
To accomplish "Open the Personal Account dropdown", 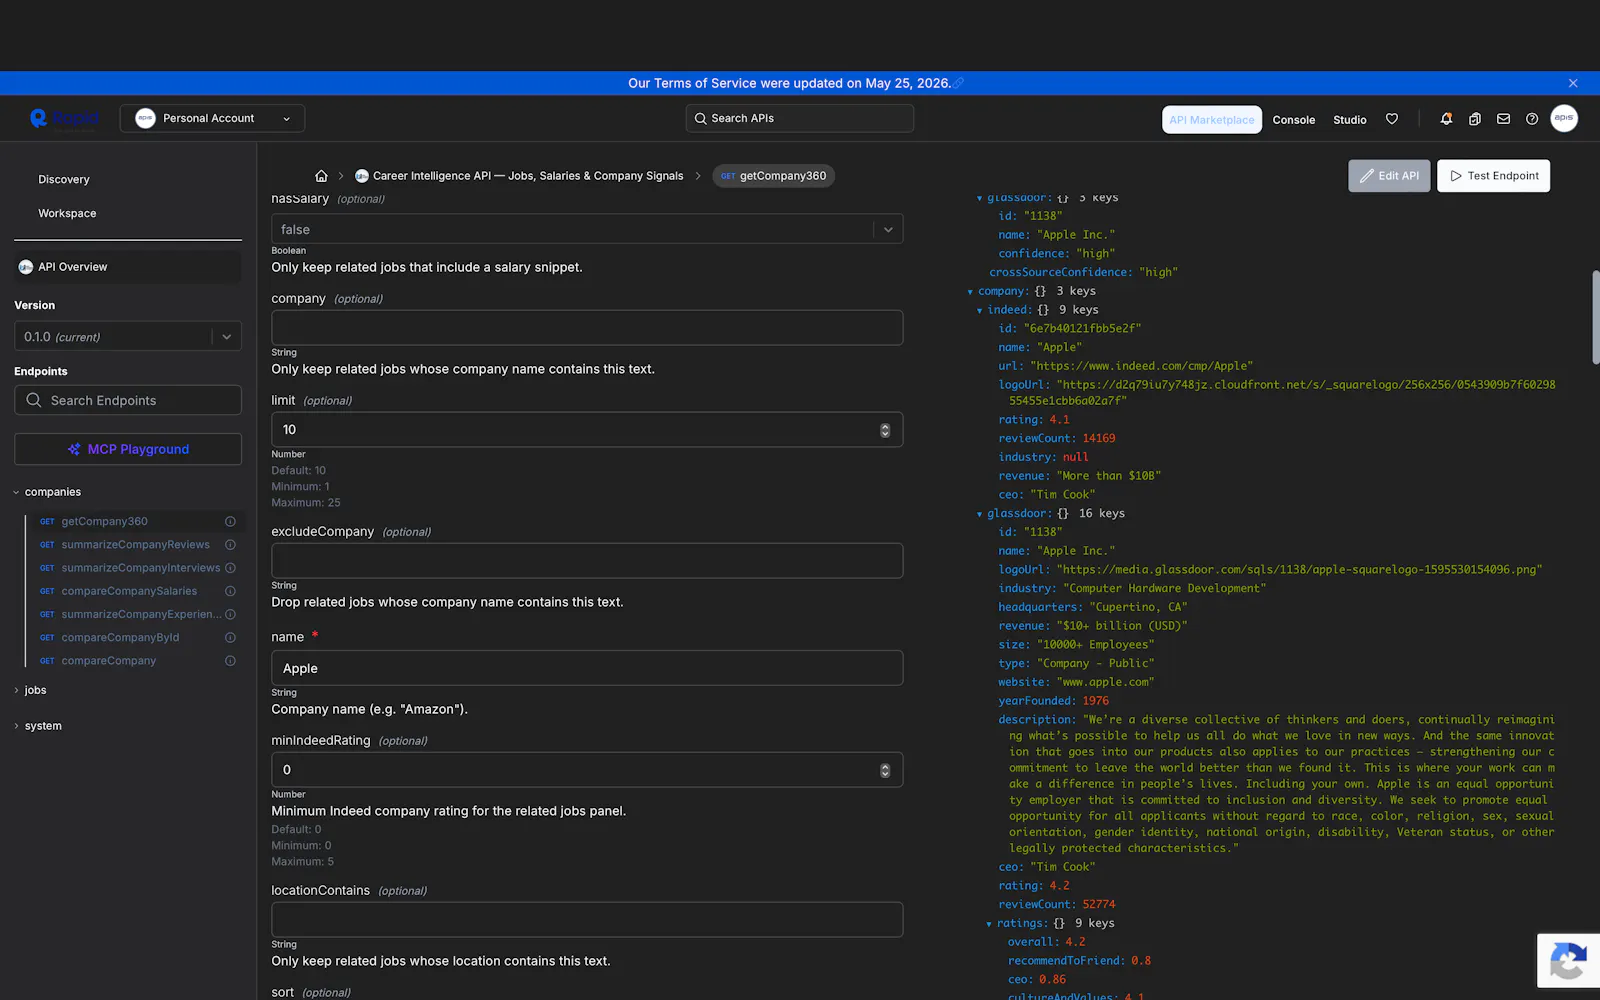I will click(212, 118).
